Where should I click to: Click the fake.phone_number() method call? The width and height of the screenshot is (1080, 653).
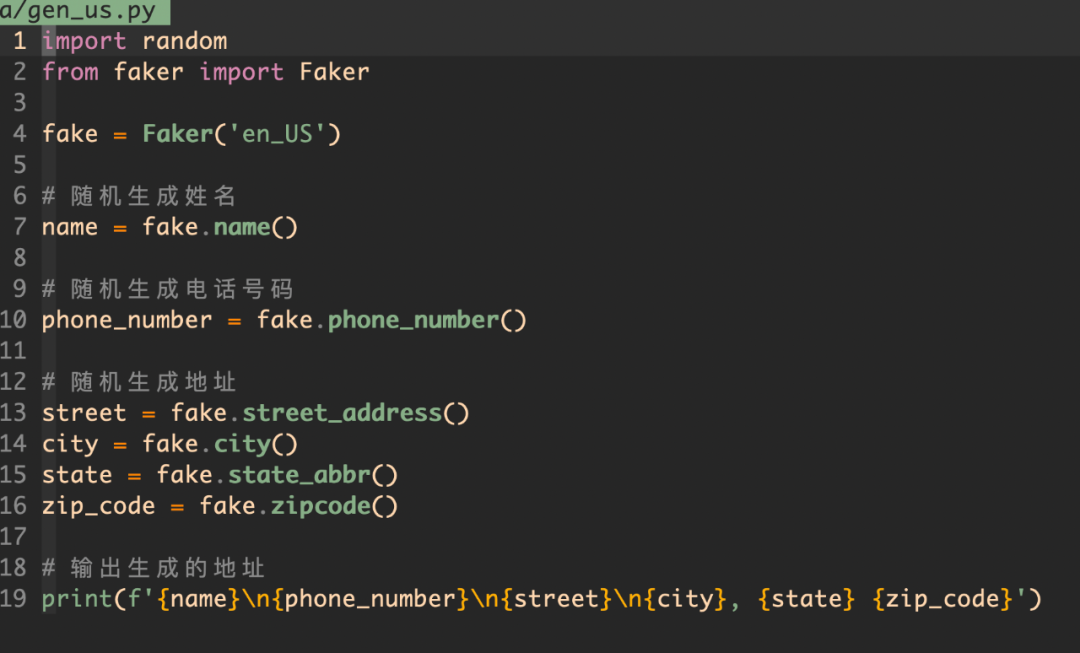click(391, 320)
